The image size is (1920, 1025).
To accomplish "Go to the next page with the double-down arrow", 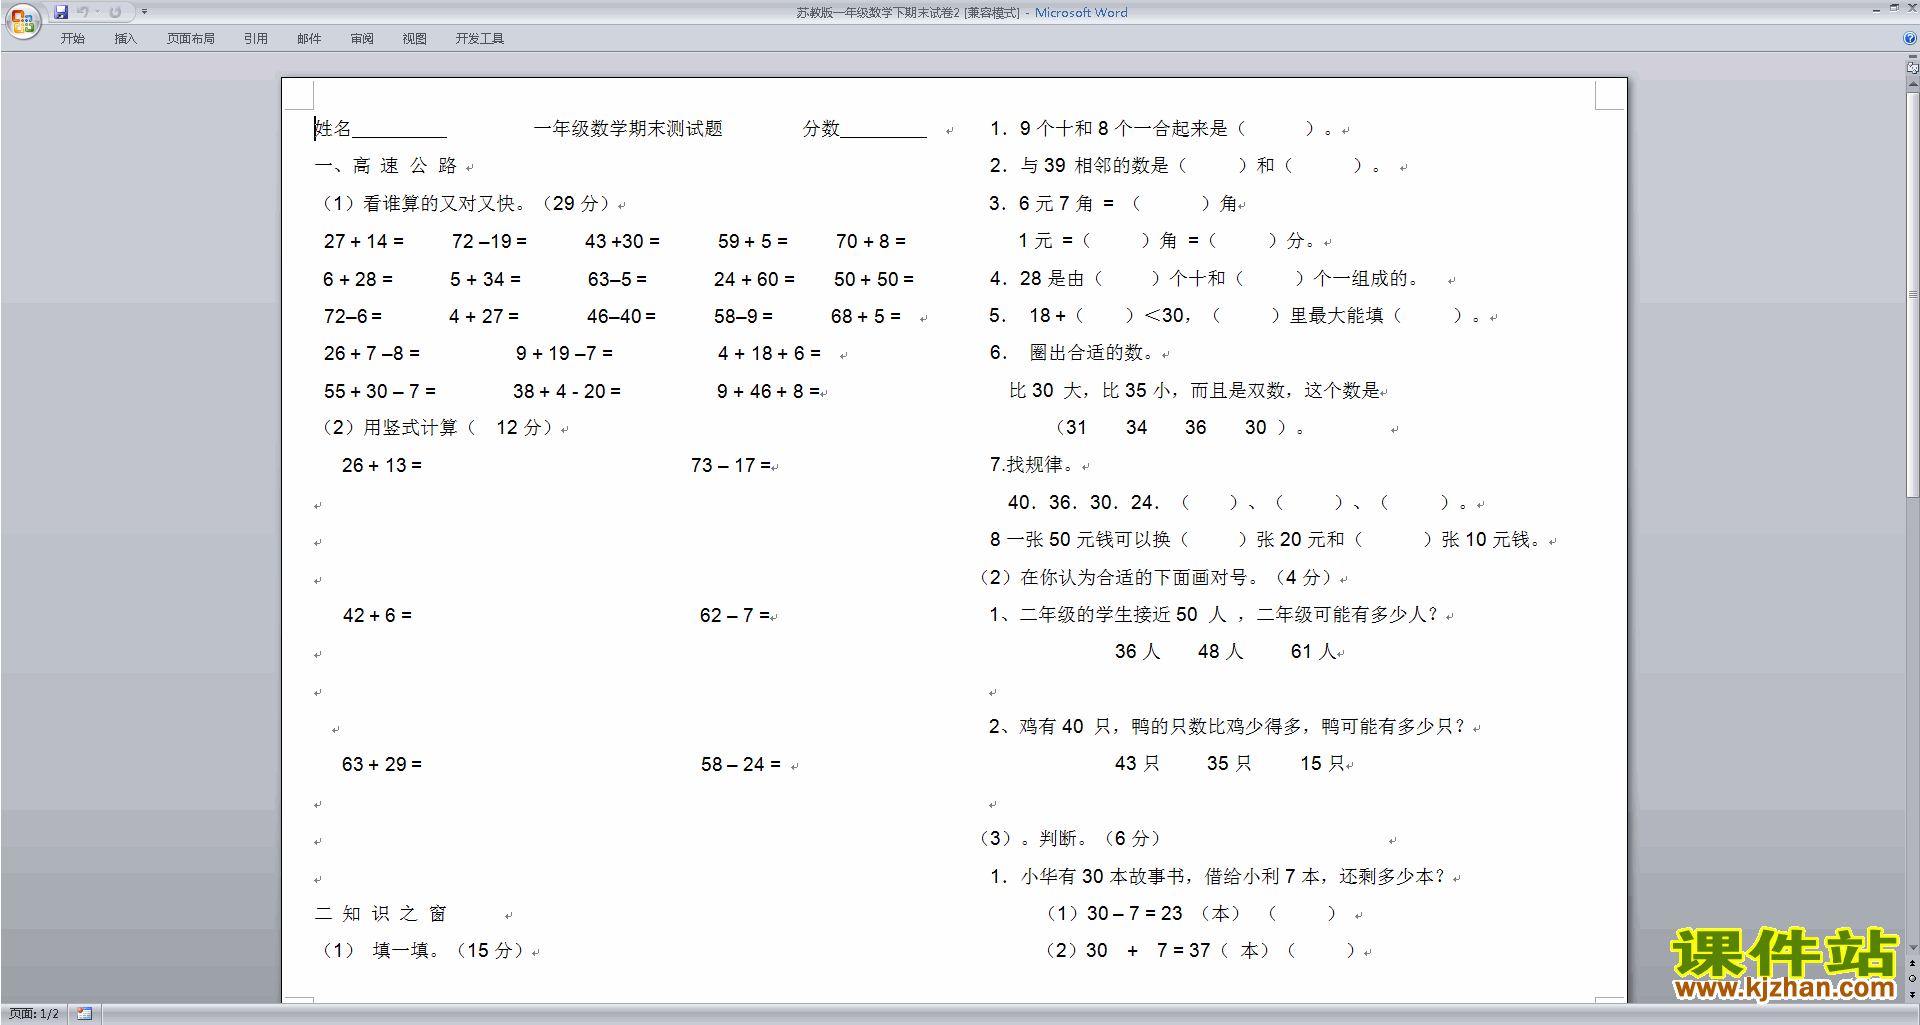I will pyautogui.click(x=1912, y=994).
